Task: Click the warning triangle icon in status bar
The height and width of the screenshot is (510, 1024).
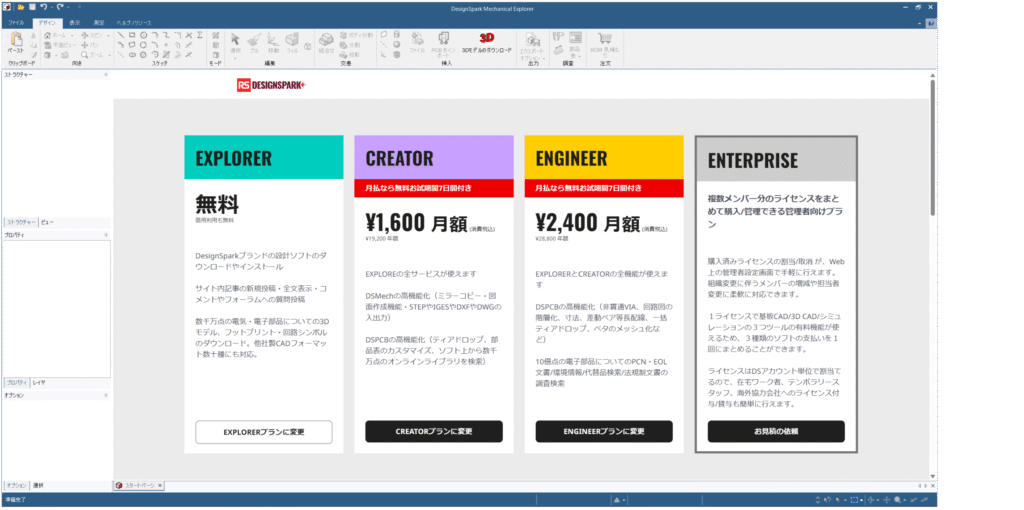Action: click(x=616, y=500)
